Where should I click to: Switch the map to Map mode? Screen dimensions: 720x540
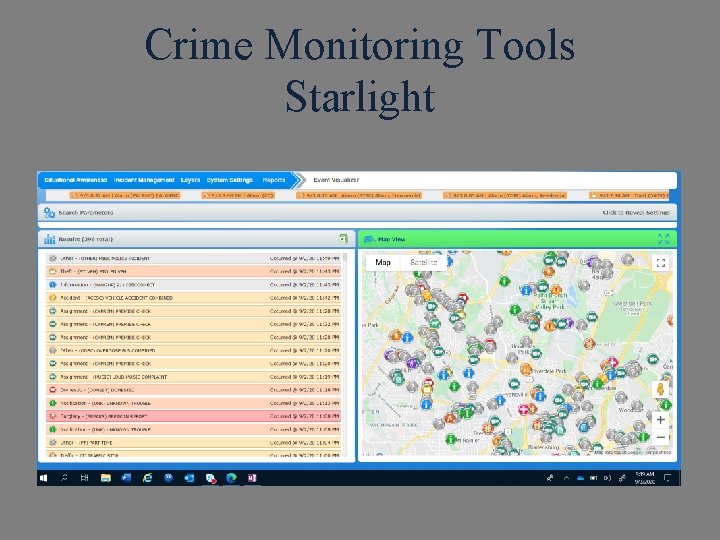click(383, 262)
